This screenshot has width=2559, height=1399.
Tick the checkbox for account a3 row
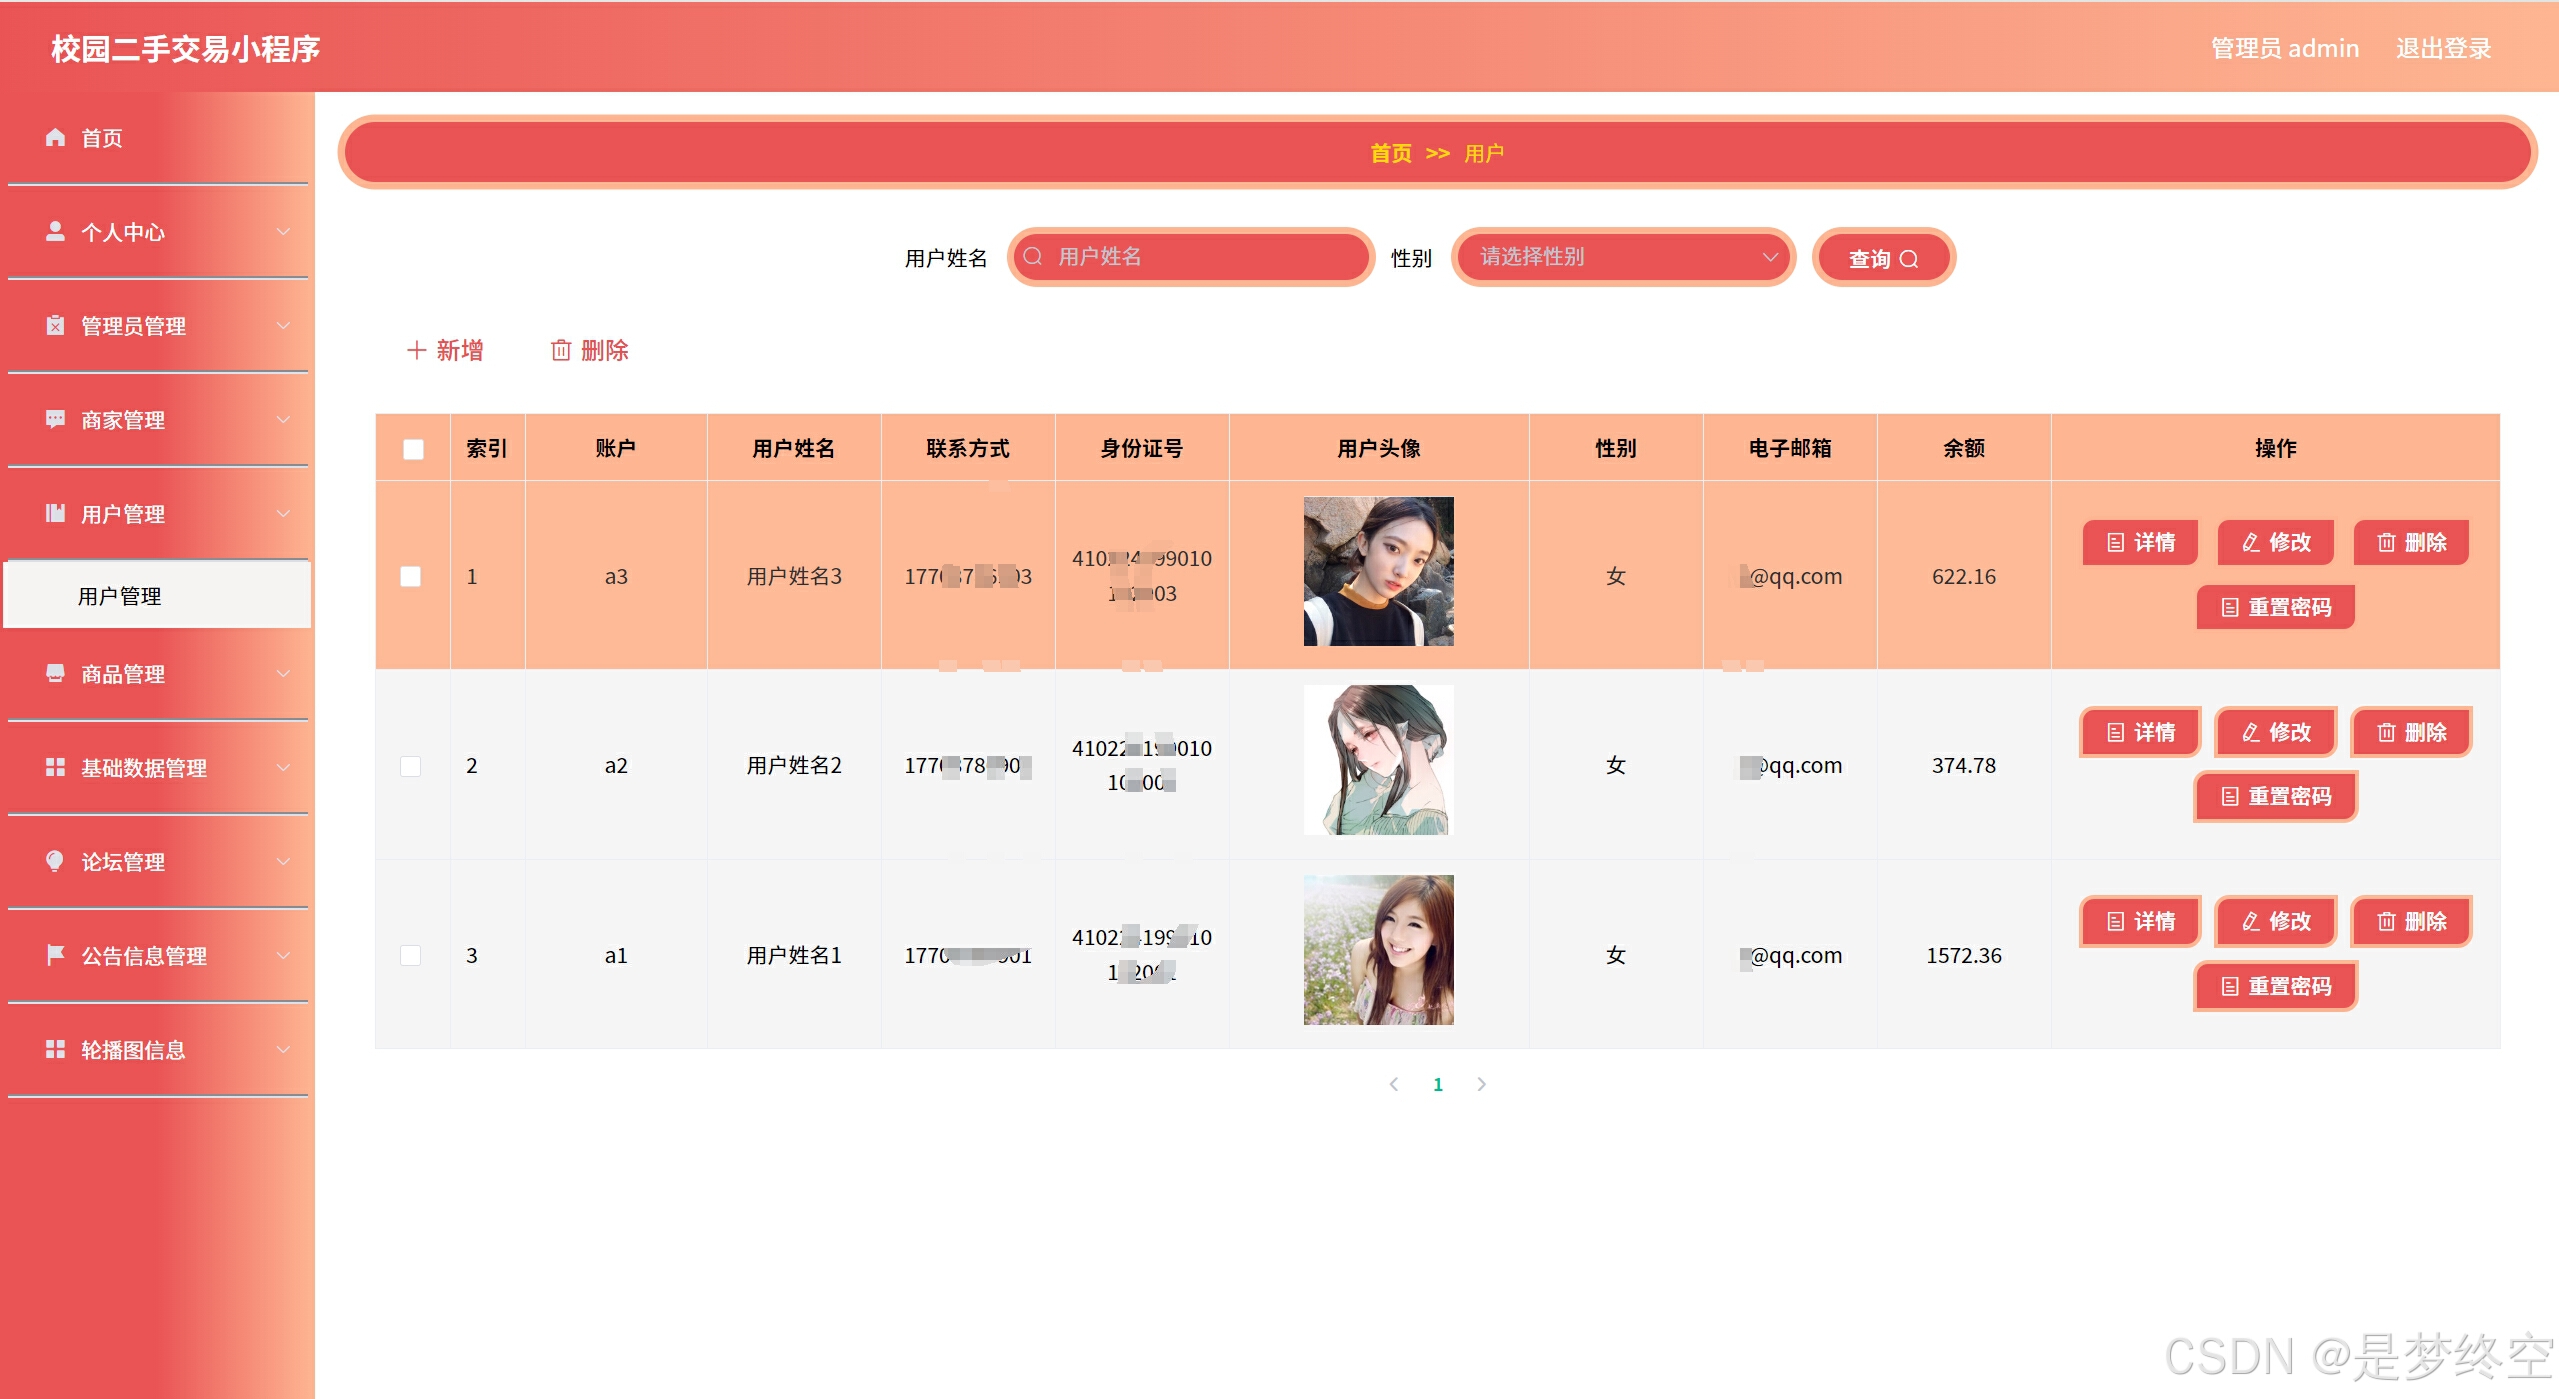click(x=410, y=576)
